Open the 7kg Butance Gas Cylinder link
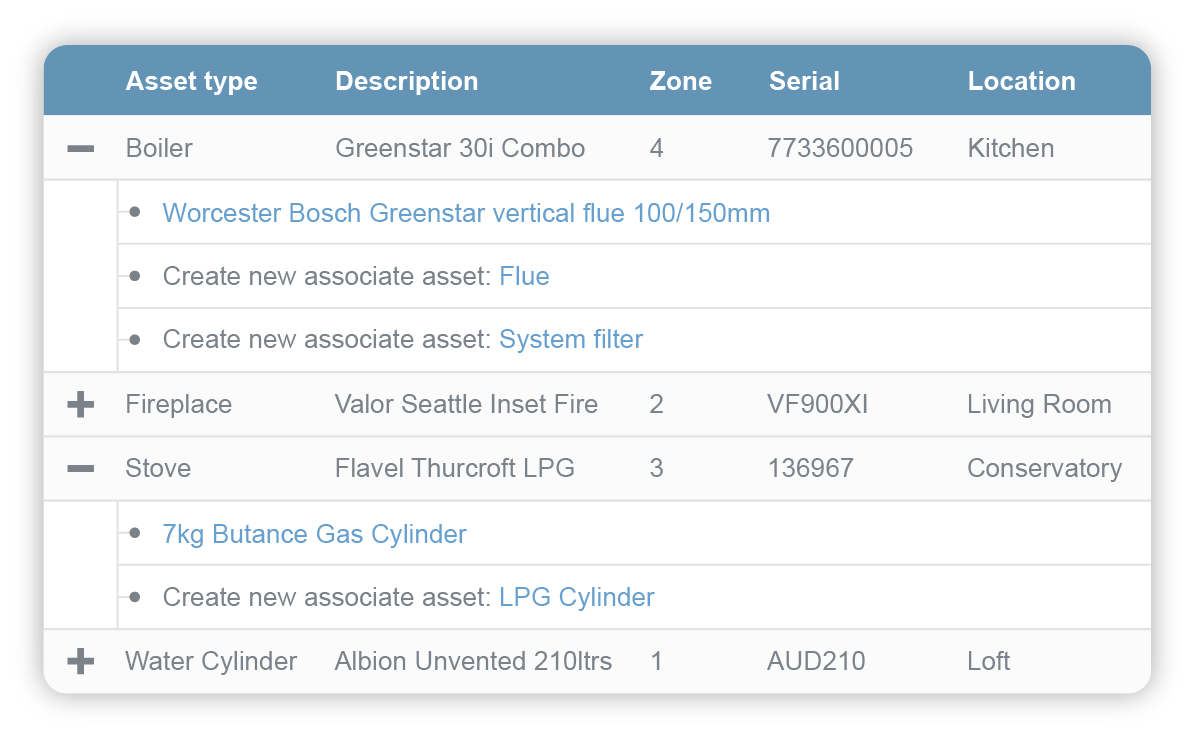 314,534
